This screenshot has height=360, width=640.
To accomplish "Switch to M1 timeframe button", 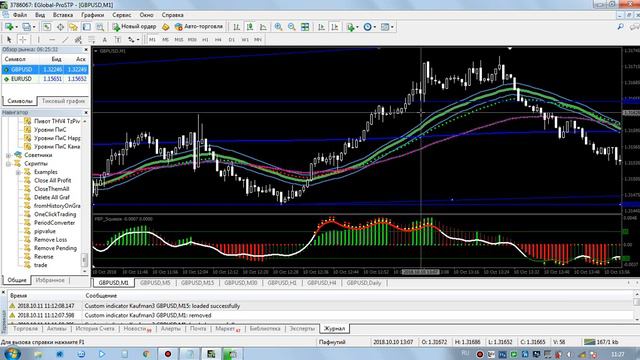I will click(152, 40).
